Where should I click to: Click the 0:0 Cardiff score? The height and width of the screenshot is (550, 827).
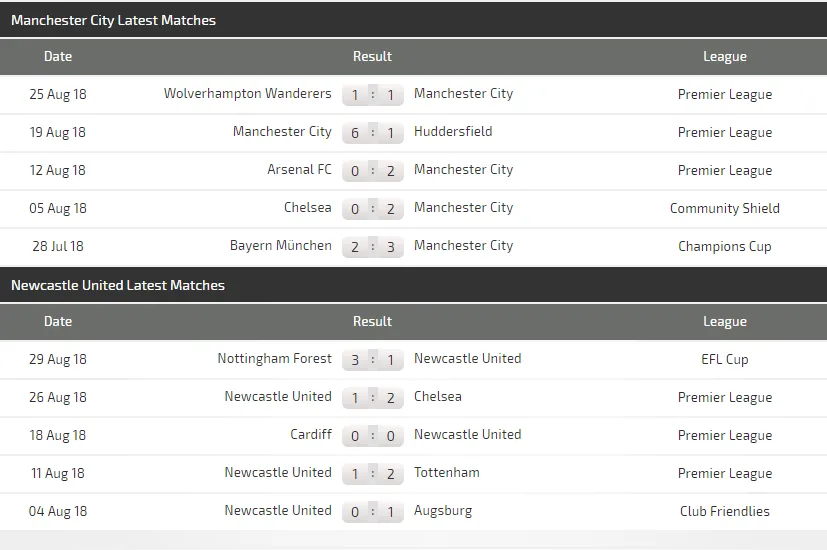[x=372, y=436]
